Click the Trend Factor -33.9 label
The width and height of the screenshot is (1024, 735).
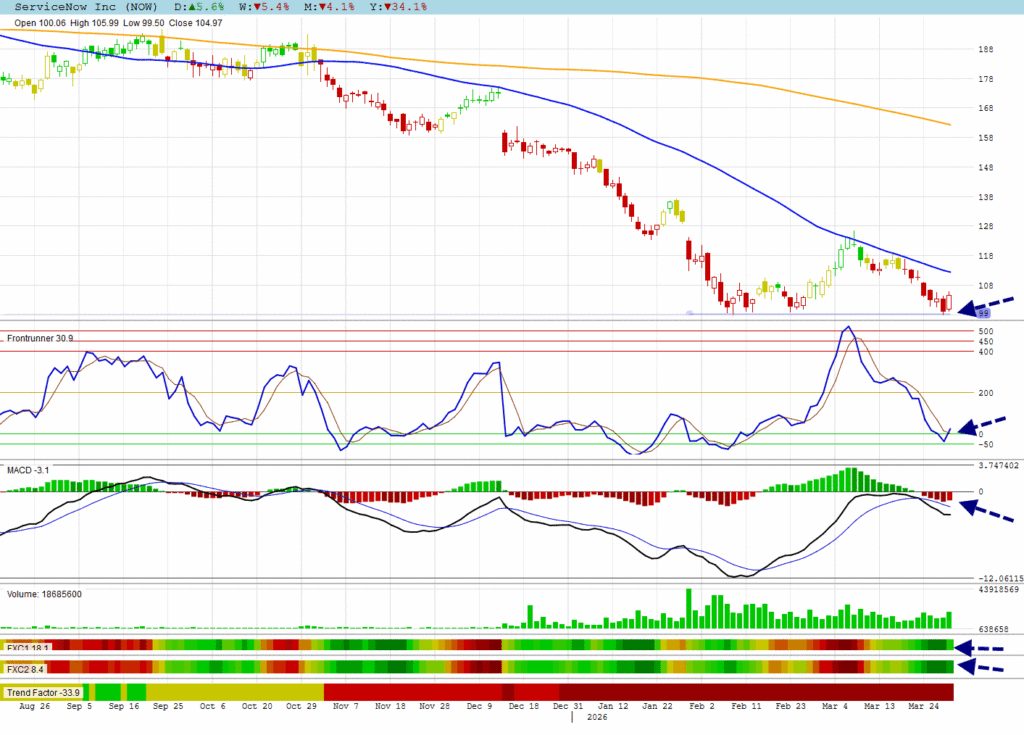(42, 692)
